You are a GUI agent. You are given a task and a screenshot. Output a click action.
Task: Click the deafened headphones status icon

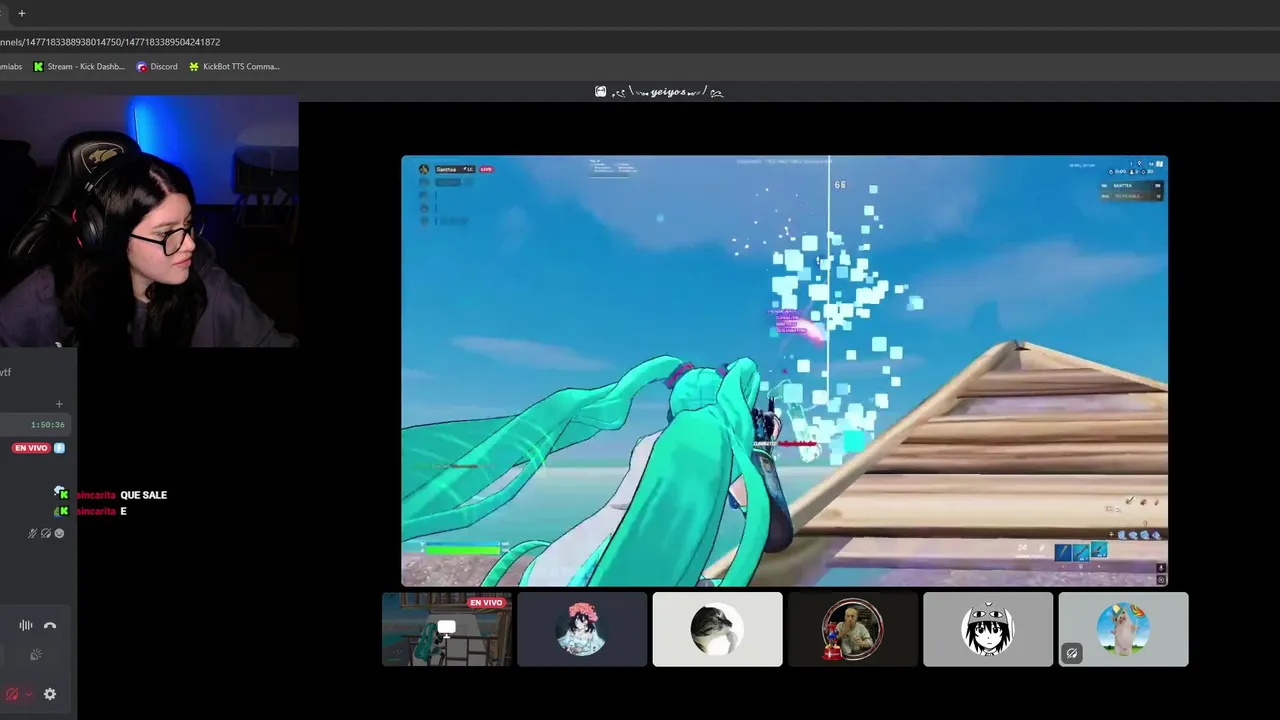(x=46, y=533)
